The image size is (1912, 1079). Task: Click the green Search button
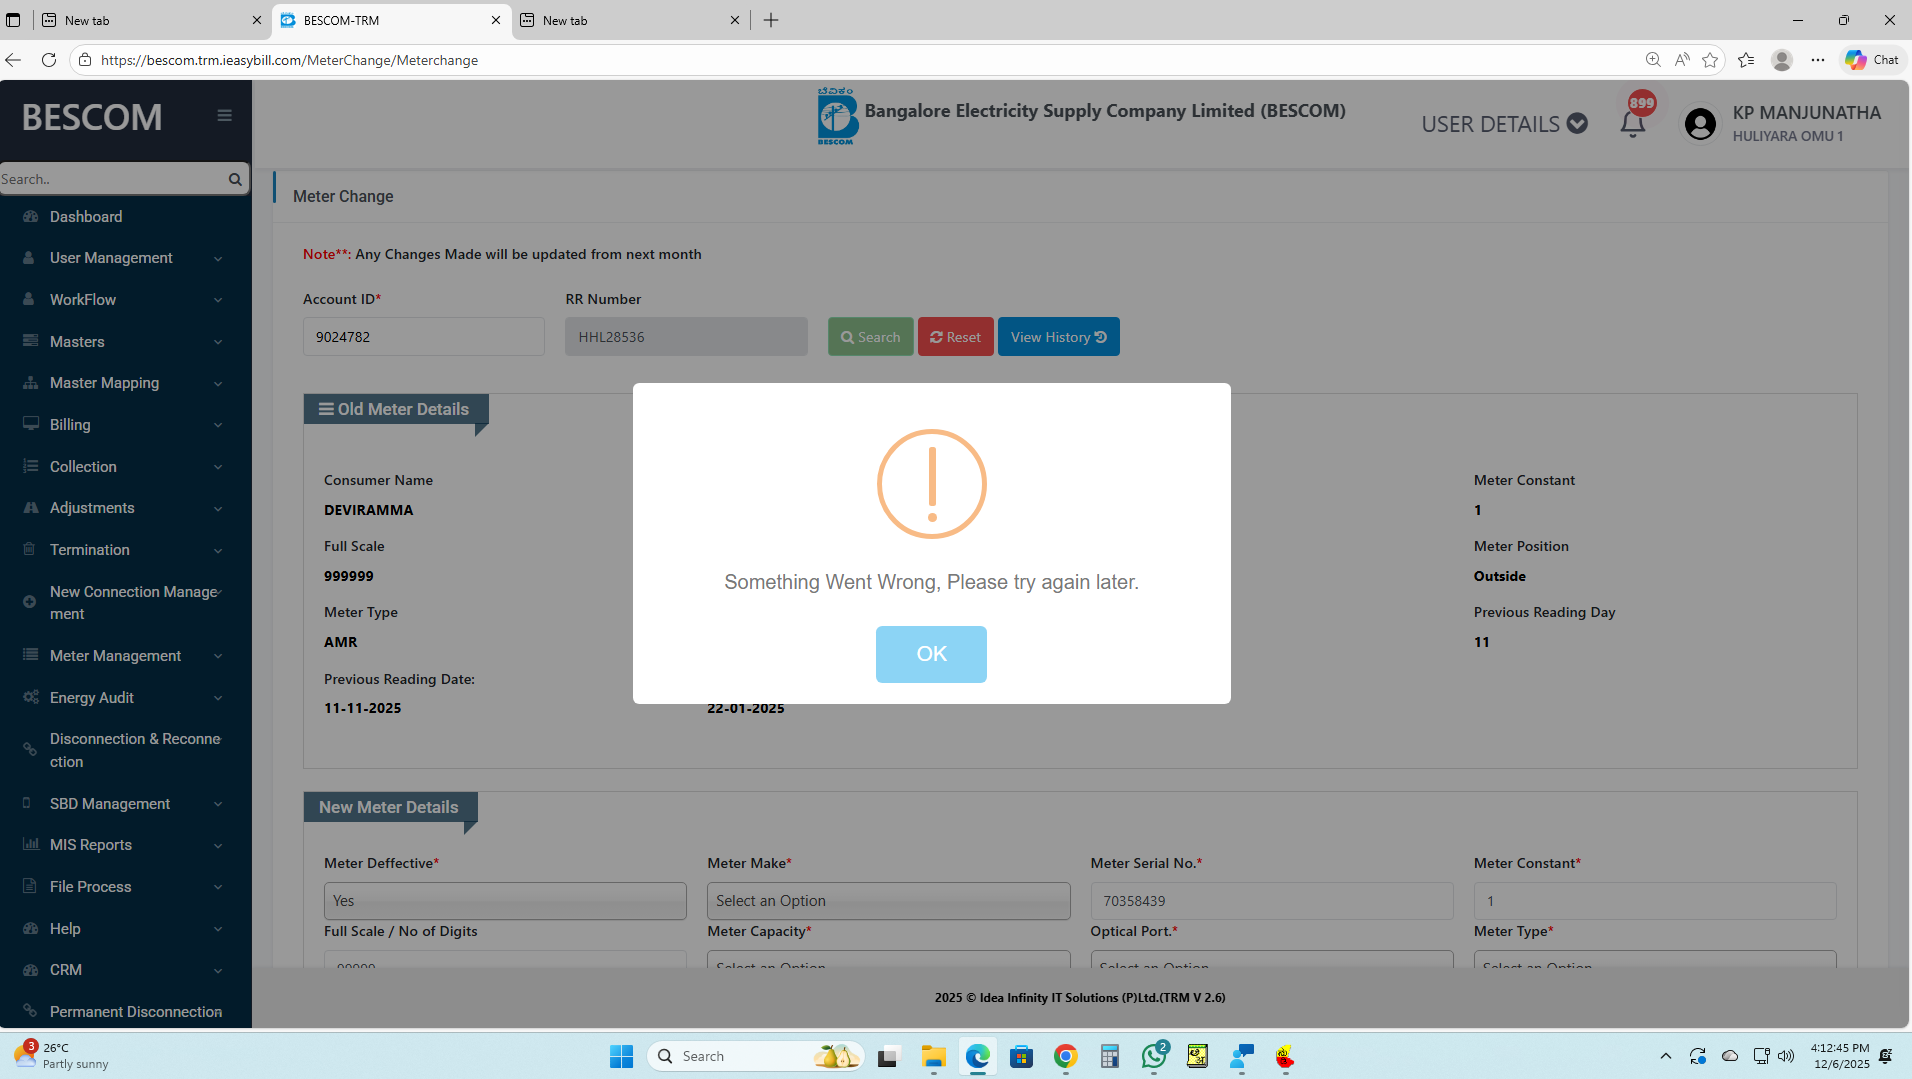[870, 337]
